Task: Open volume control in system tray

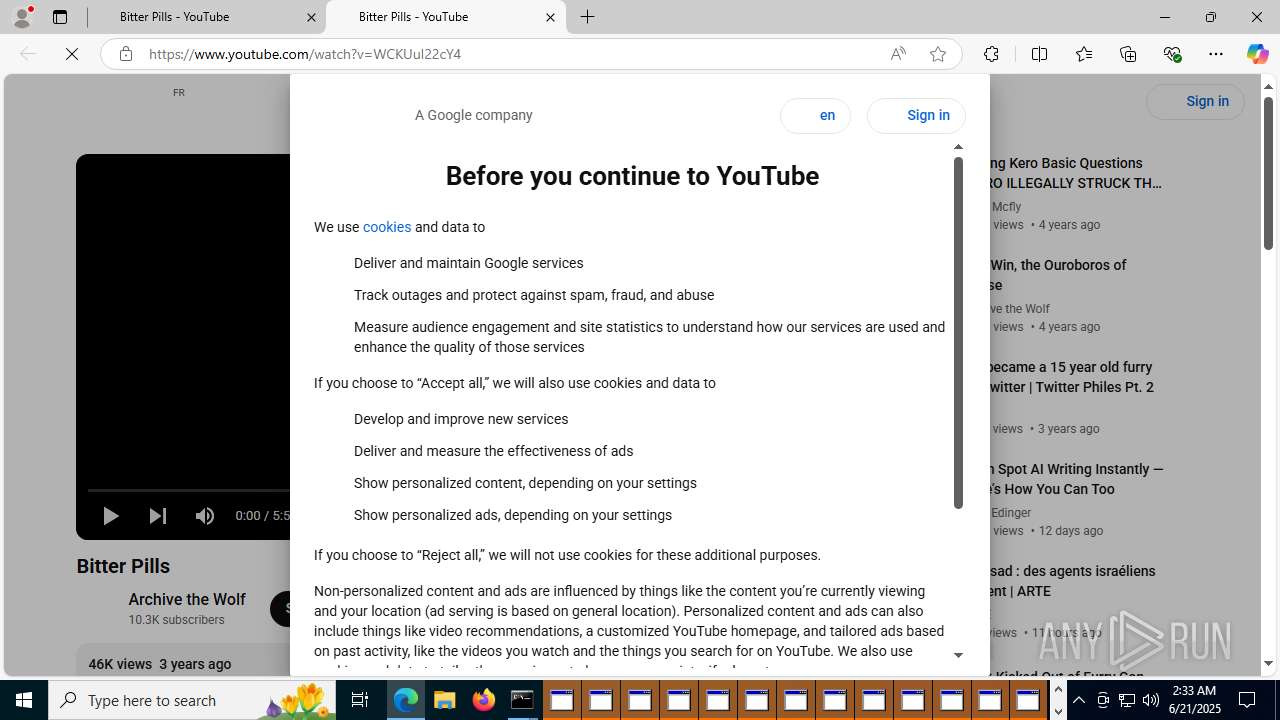Action: click(1151, 700)
